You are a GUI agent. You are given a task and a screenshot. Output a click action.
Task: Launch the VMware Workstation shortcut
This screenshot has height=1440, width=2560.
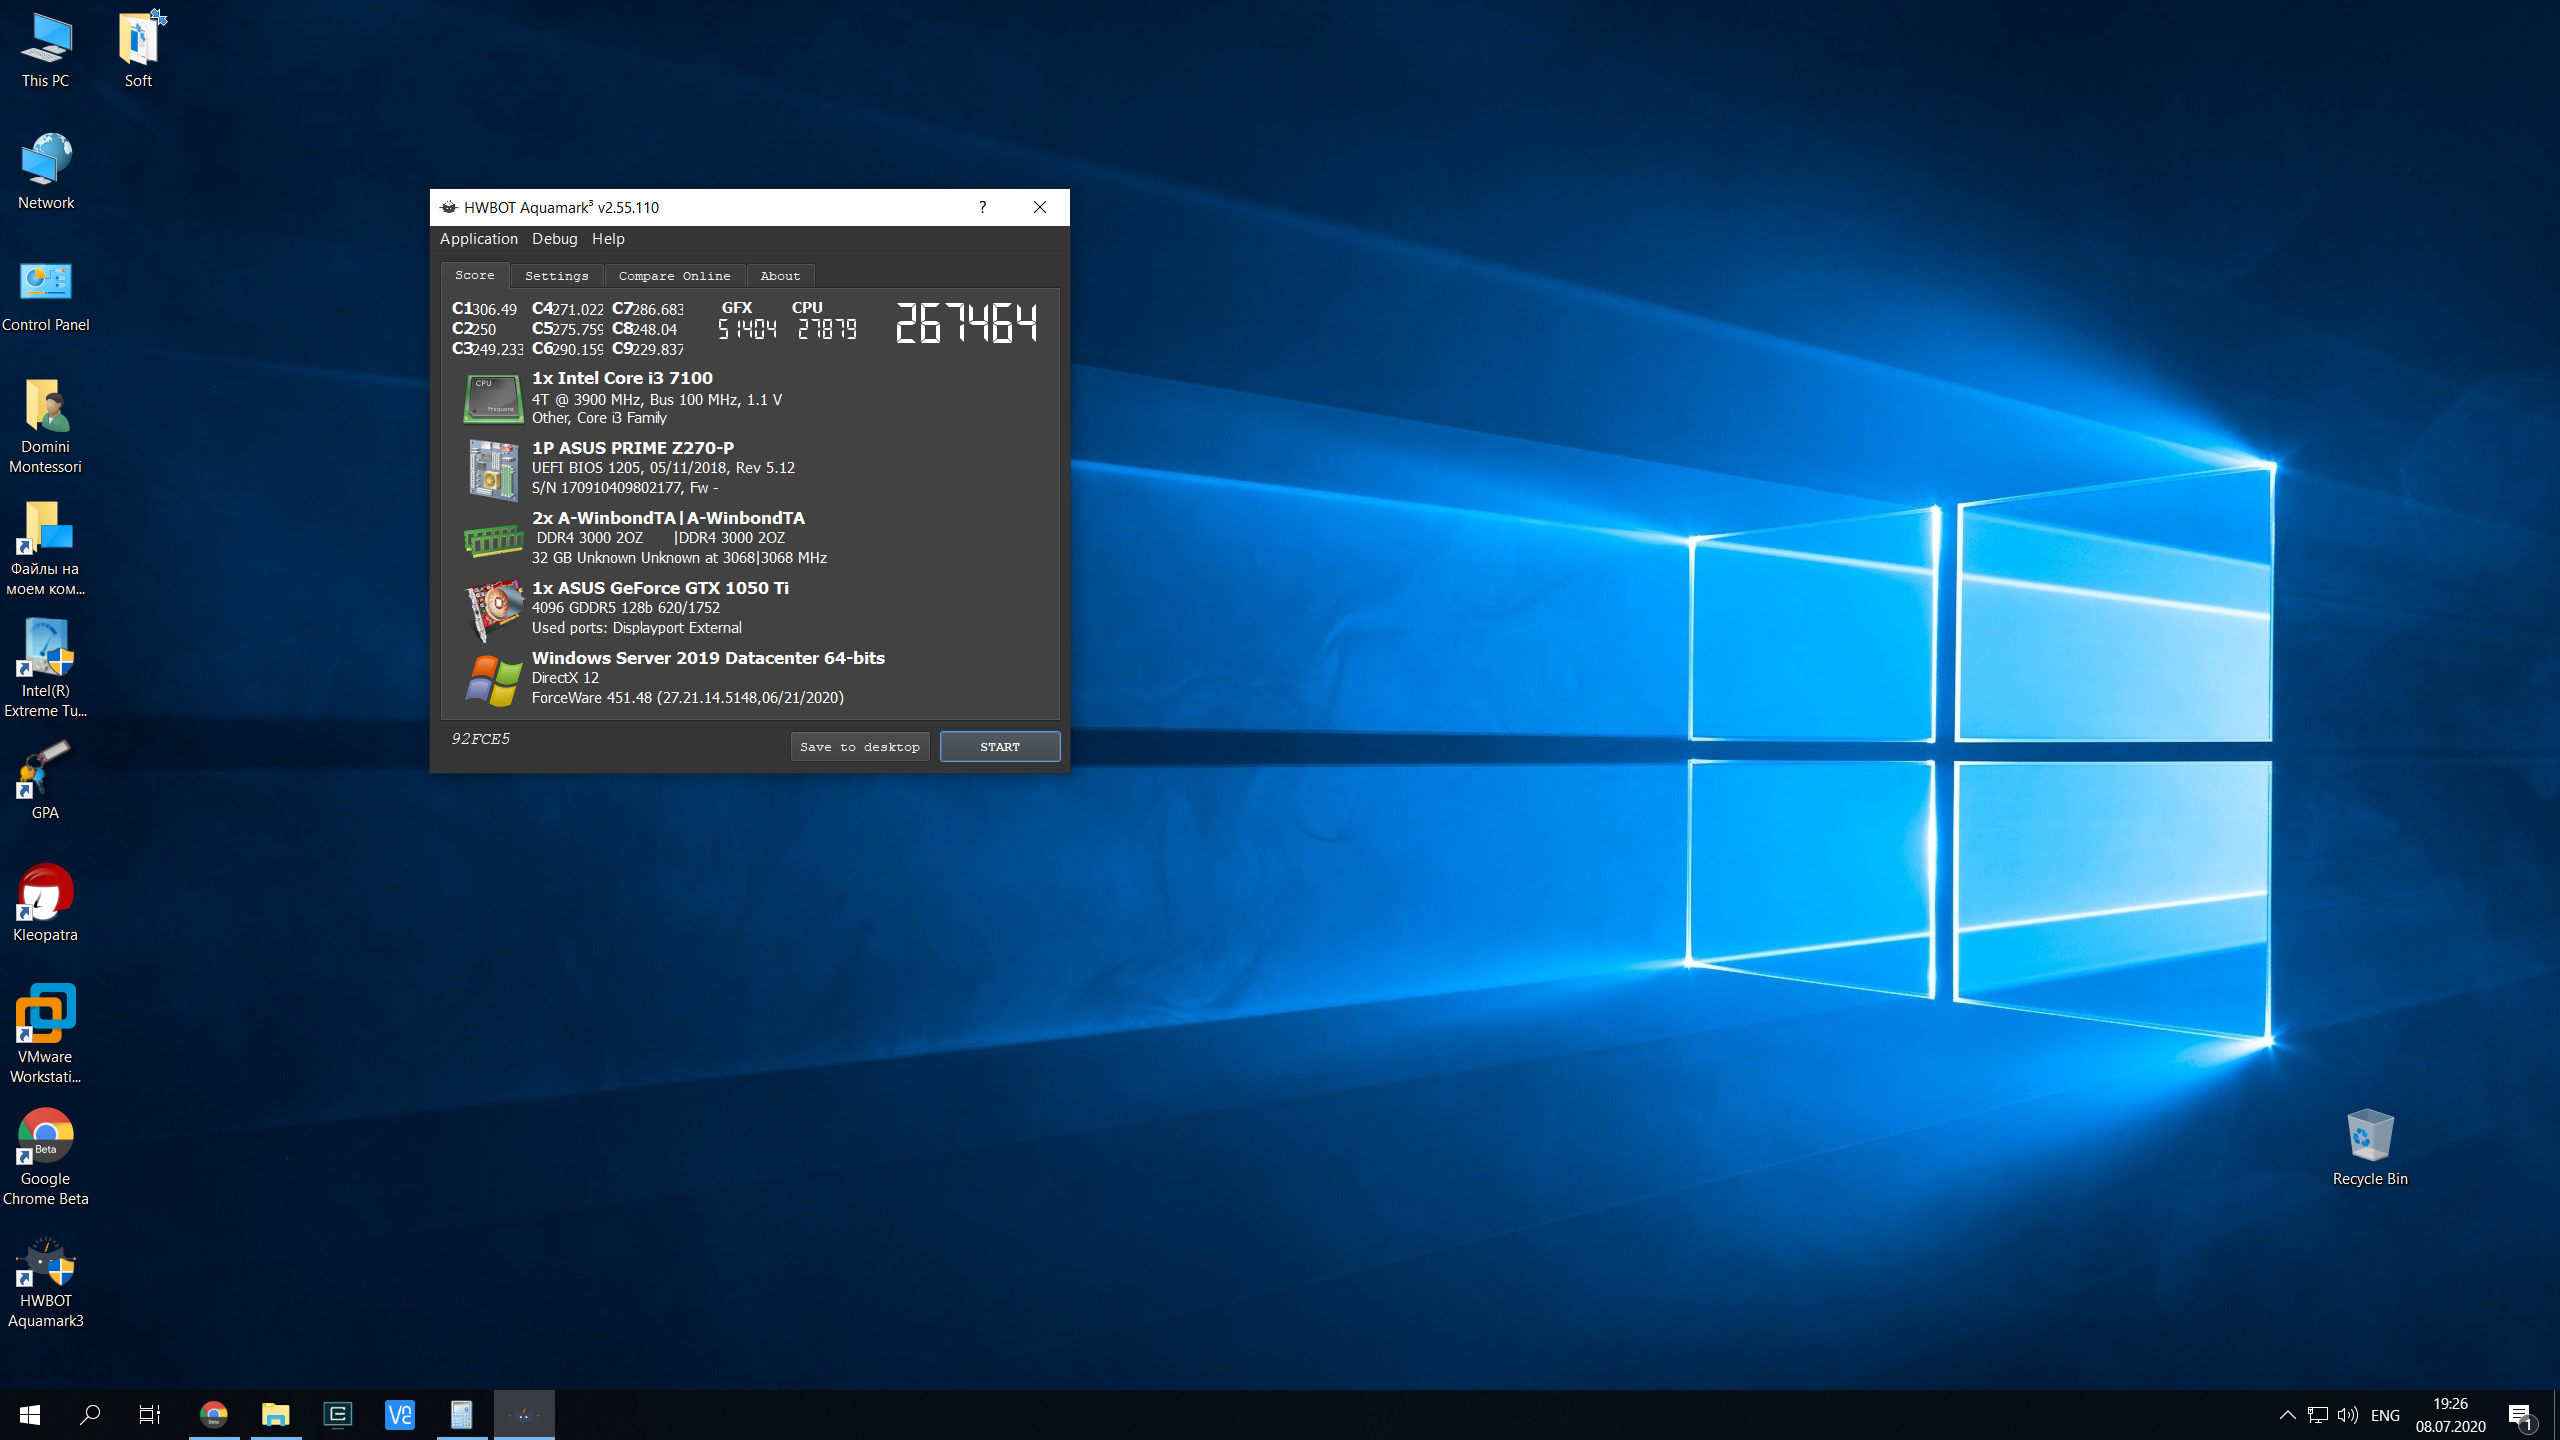coord(46,1034)
